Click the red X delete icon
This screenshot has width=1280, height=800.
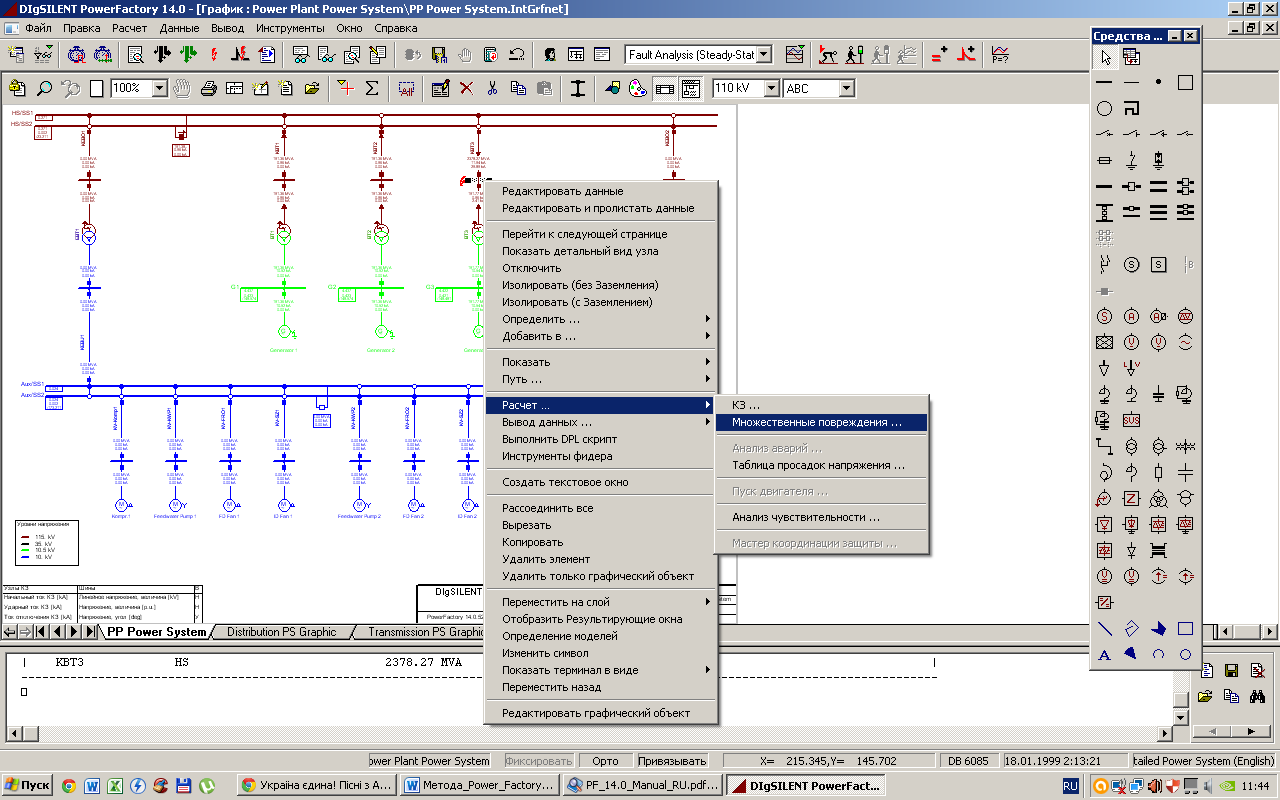click(x=466, y=88)
